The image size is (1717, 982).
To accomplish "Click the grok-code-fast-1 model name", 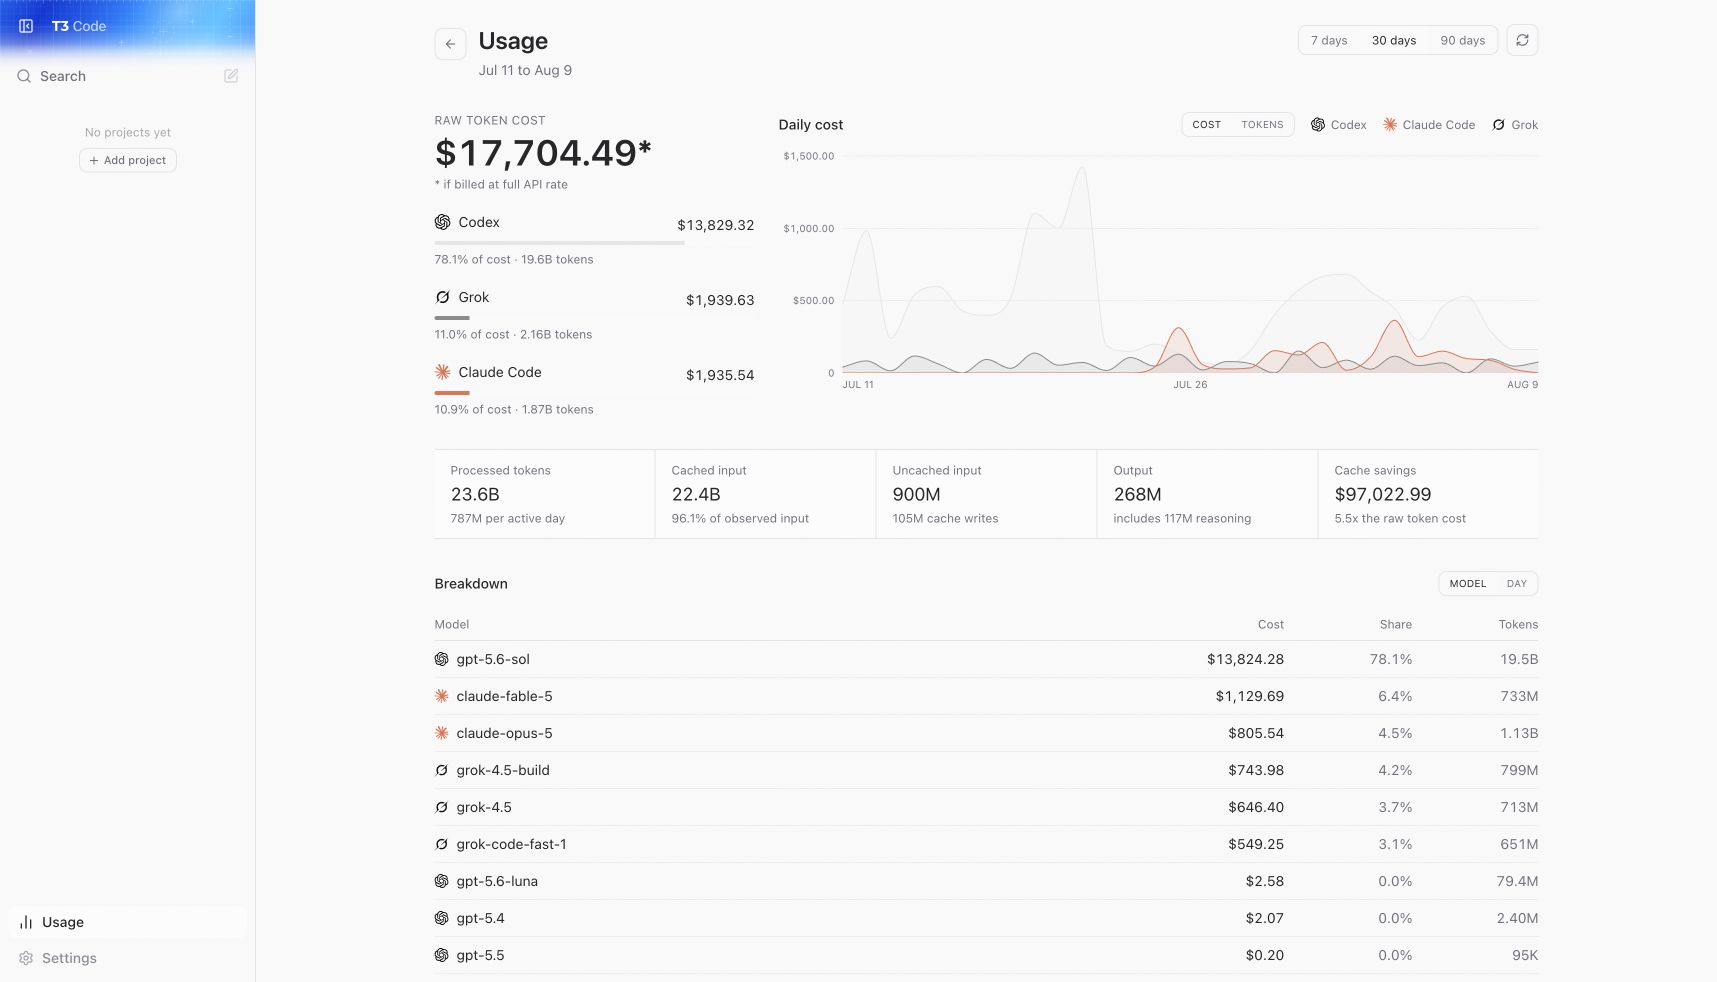I will pos(511,844).
